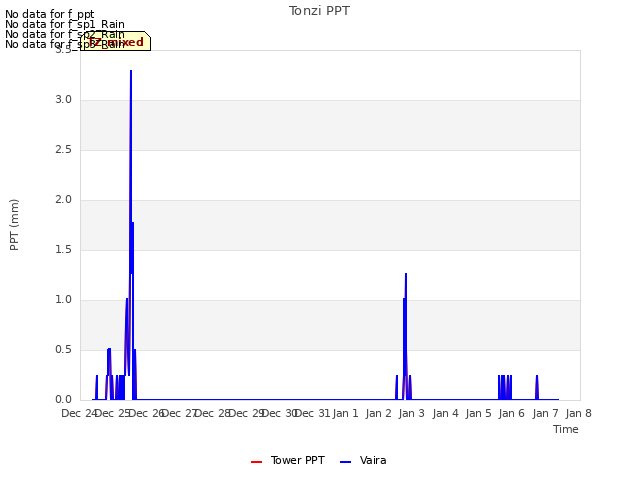
Task: Click the Jan 2 x-axis tick label
Action: 378,413
